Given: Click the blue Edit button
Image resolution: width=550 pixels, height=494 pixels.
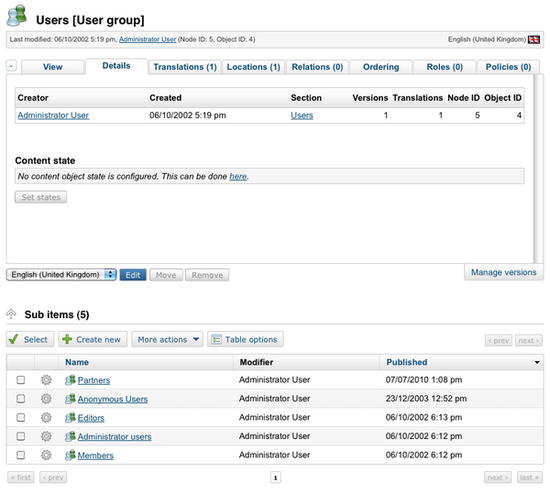Looking at the screenshot, I should [133, 275].
